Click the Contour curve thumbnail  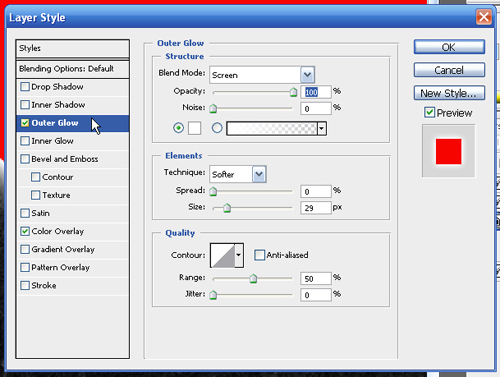pos(223,255)
